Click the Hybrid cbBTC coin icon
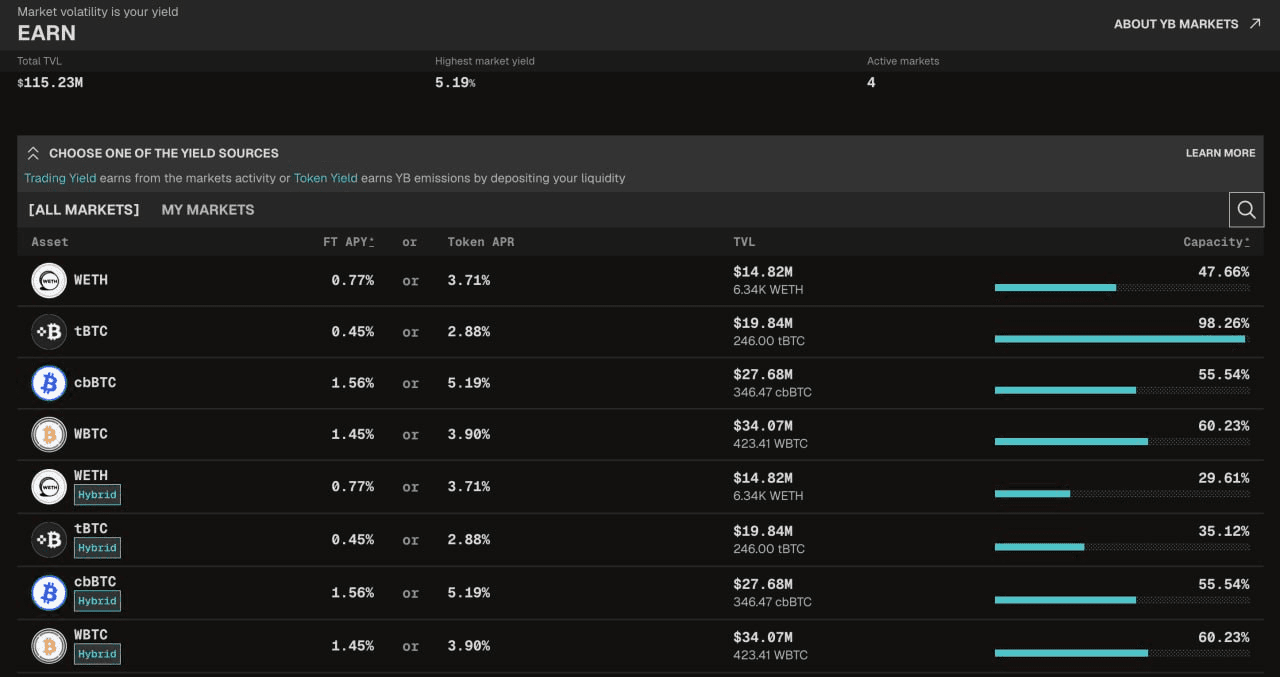The height and width of the screenshot is (677, 1280). pyautogui.click(x=49, y=593)
